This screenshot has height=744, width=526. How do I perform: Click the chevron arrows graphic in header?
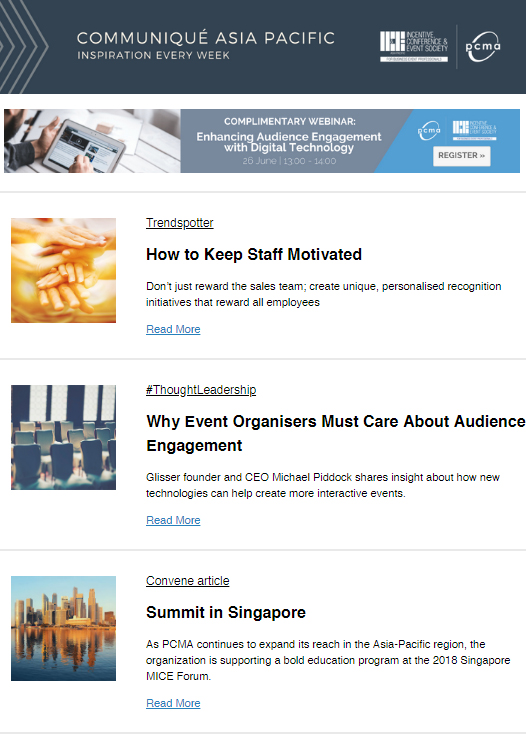(24, 46)
